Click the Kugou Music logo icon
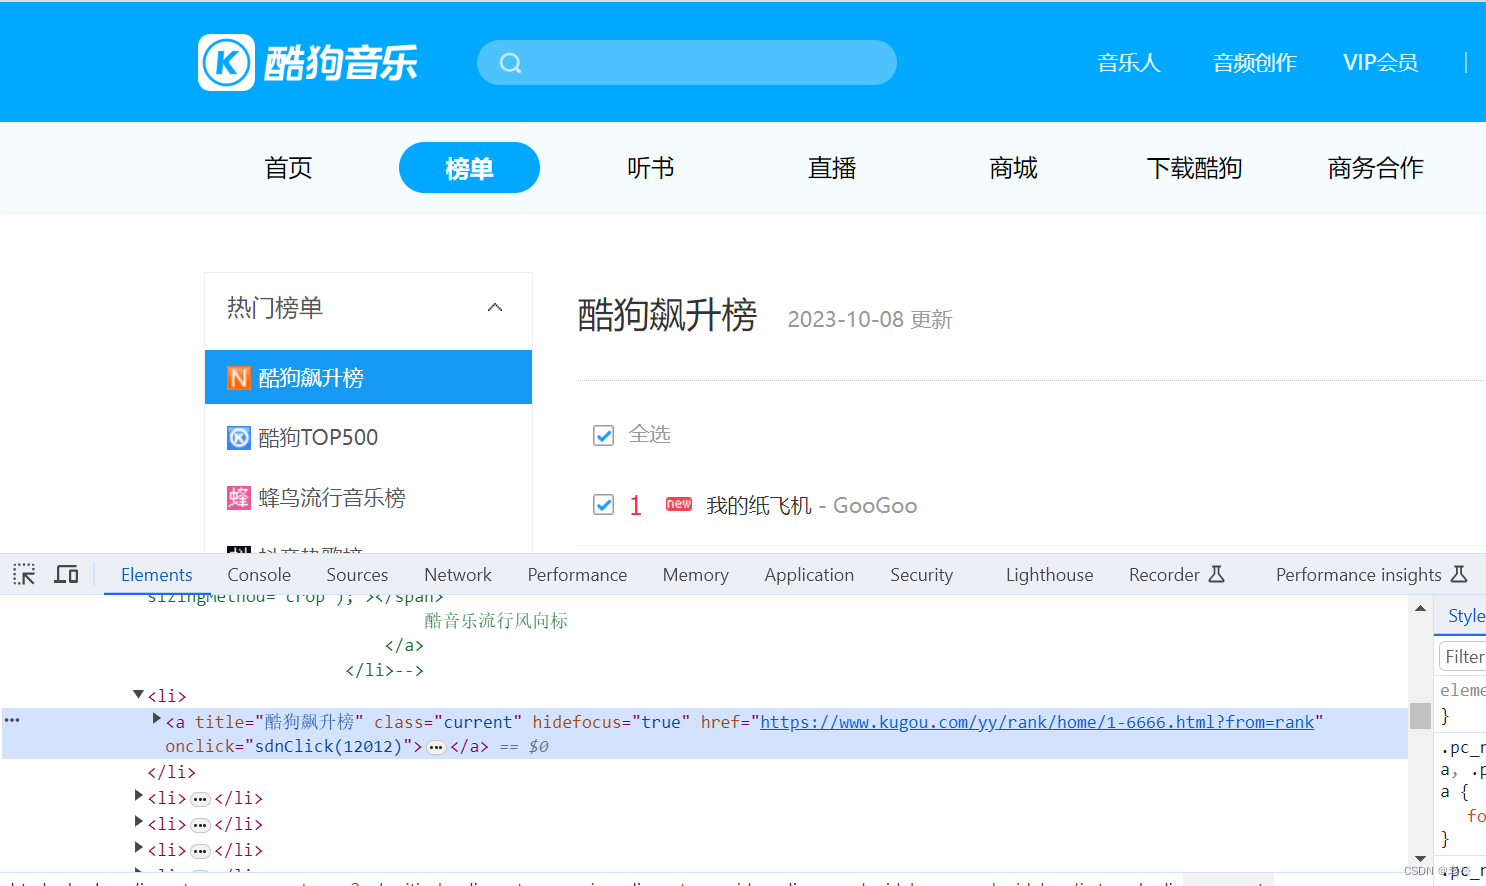The width and height of the screenshot is (1486, 886). [x=227, y=63]
